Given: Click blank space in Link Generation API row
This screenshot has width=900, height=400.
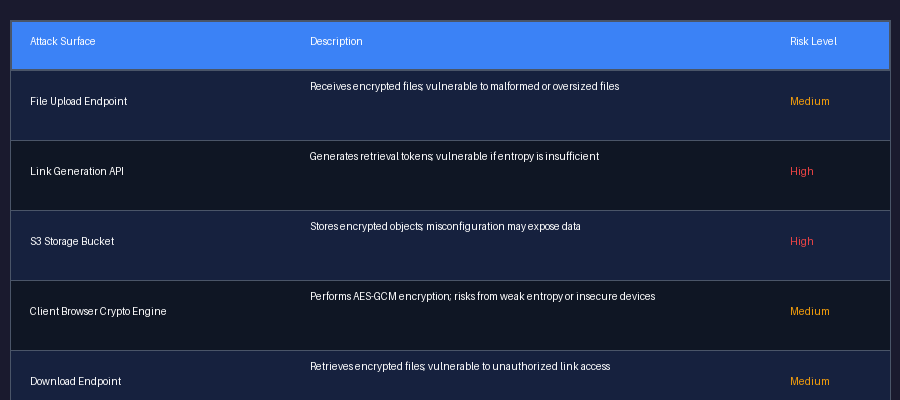Looking at the screenshot, I should coord(459,189).
